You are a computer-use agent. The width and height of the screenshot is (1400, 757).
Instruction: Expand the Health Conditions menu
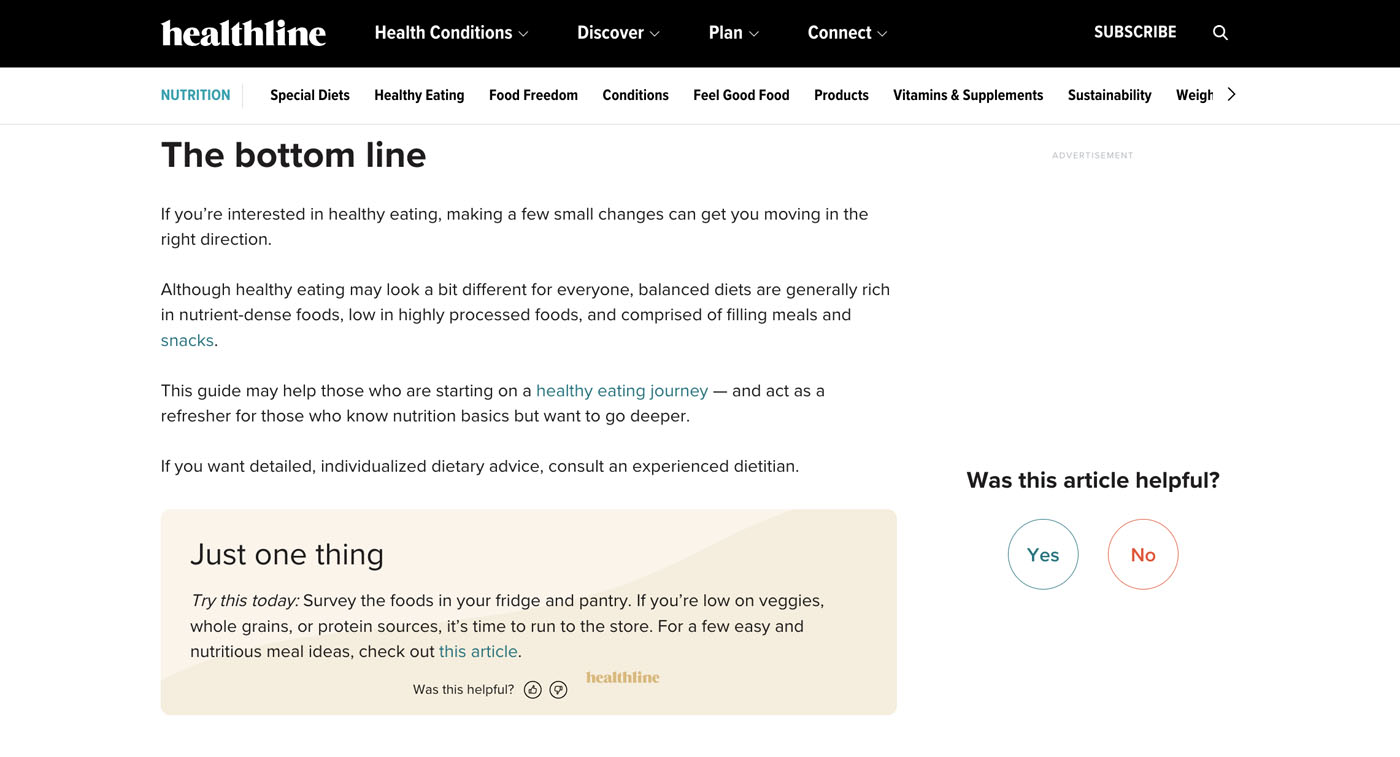click(450, 33)
